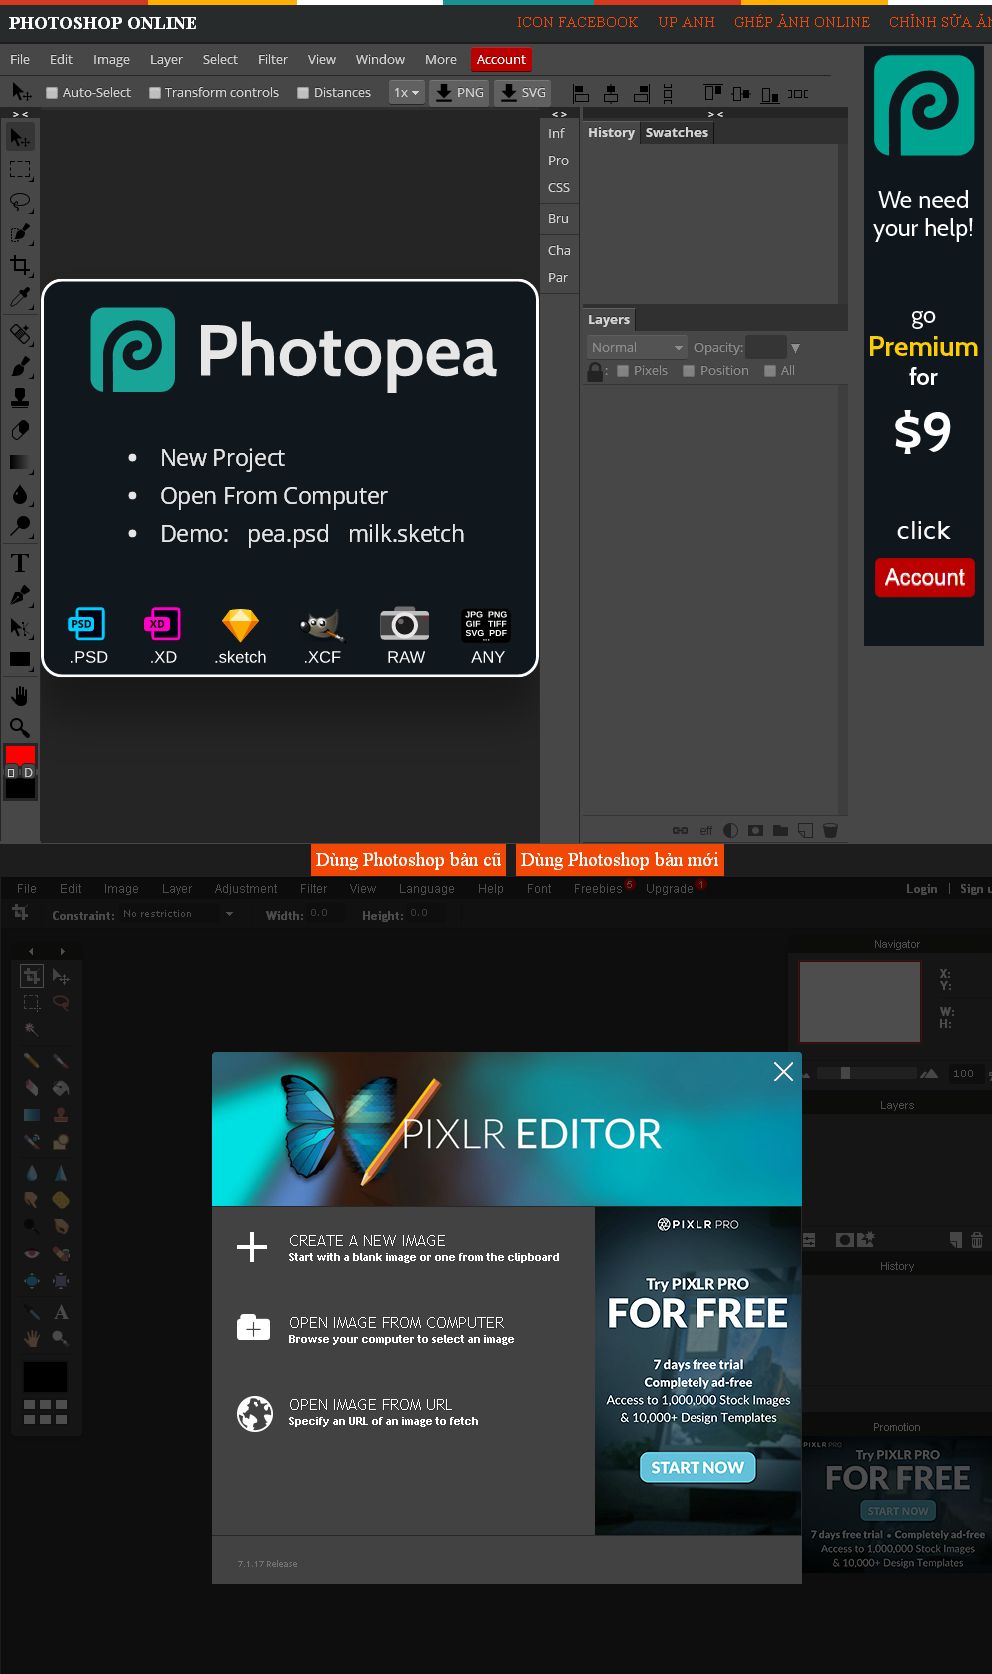Open the pea.psd demo link
Screen dimensions: 992x1674
click(288, 534)
